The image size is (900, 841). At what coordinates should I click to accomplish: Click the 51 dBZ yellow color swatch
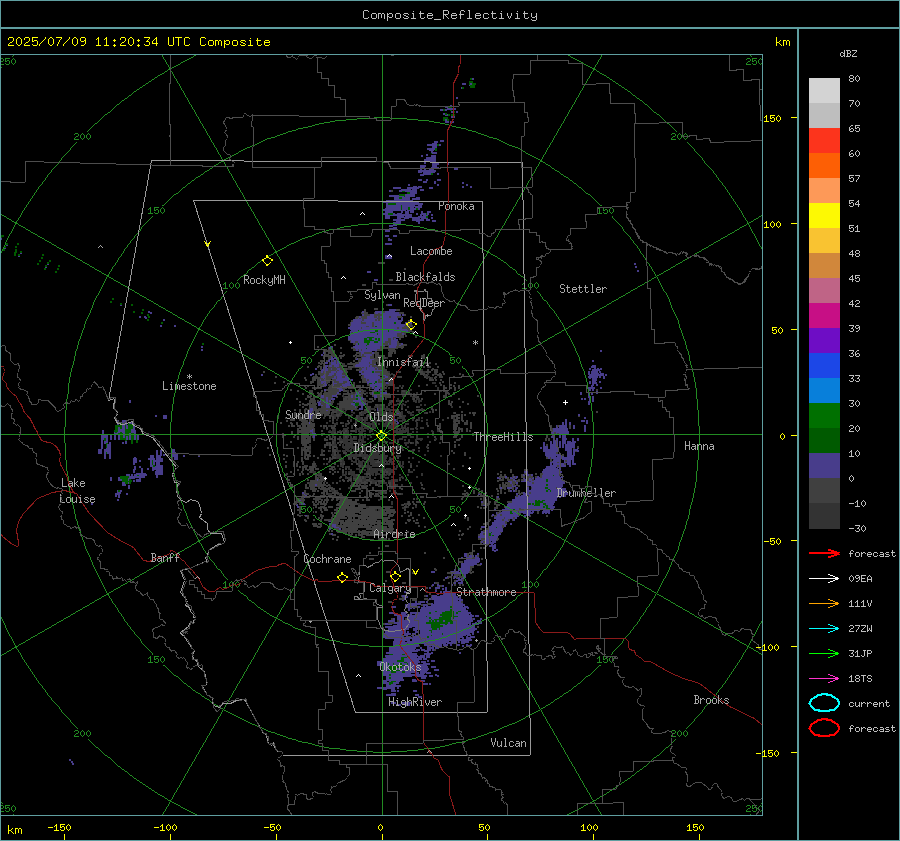[x=824, y=215]
